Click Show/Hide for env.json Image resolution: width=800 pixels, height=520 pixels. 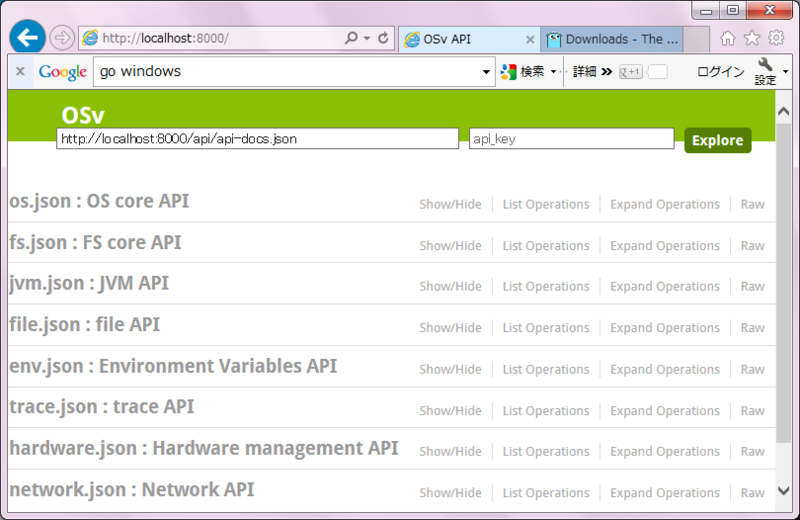click(x=450, y=369)
